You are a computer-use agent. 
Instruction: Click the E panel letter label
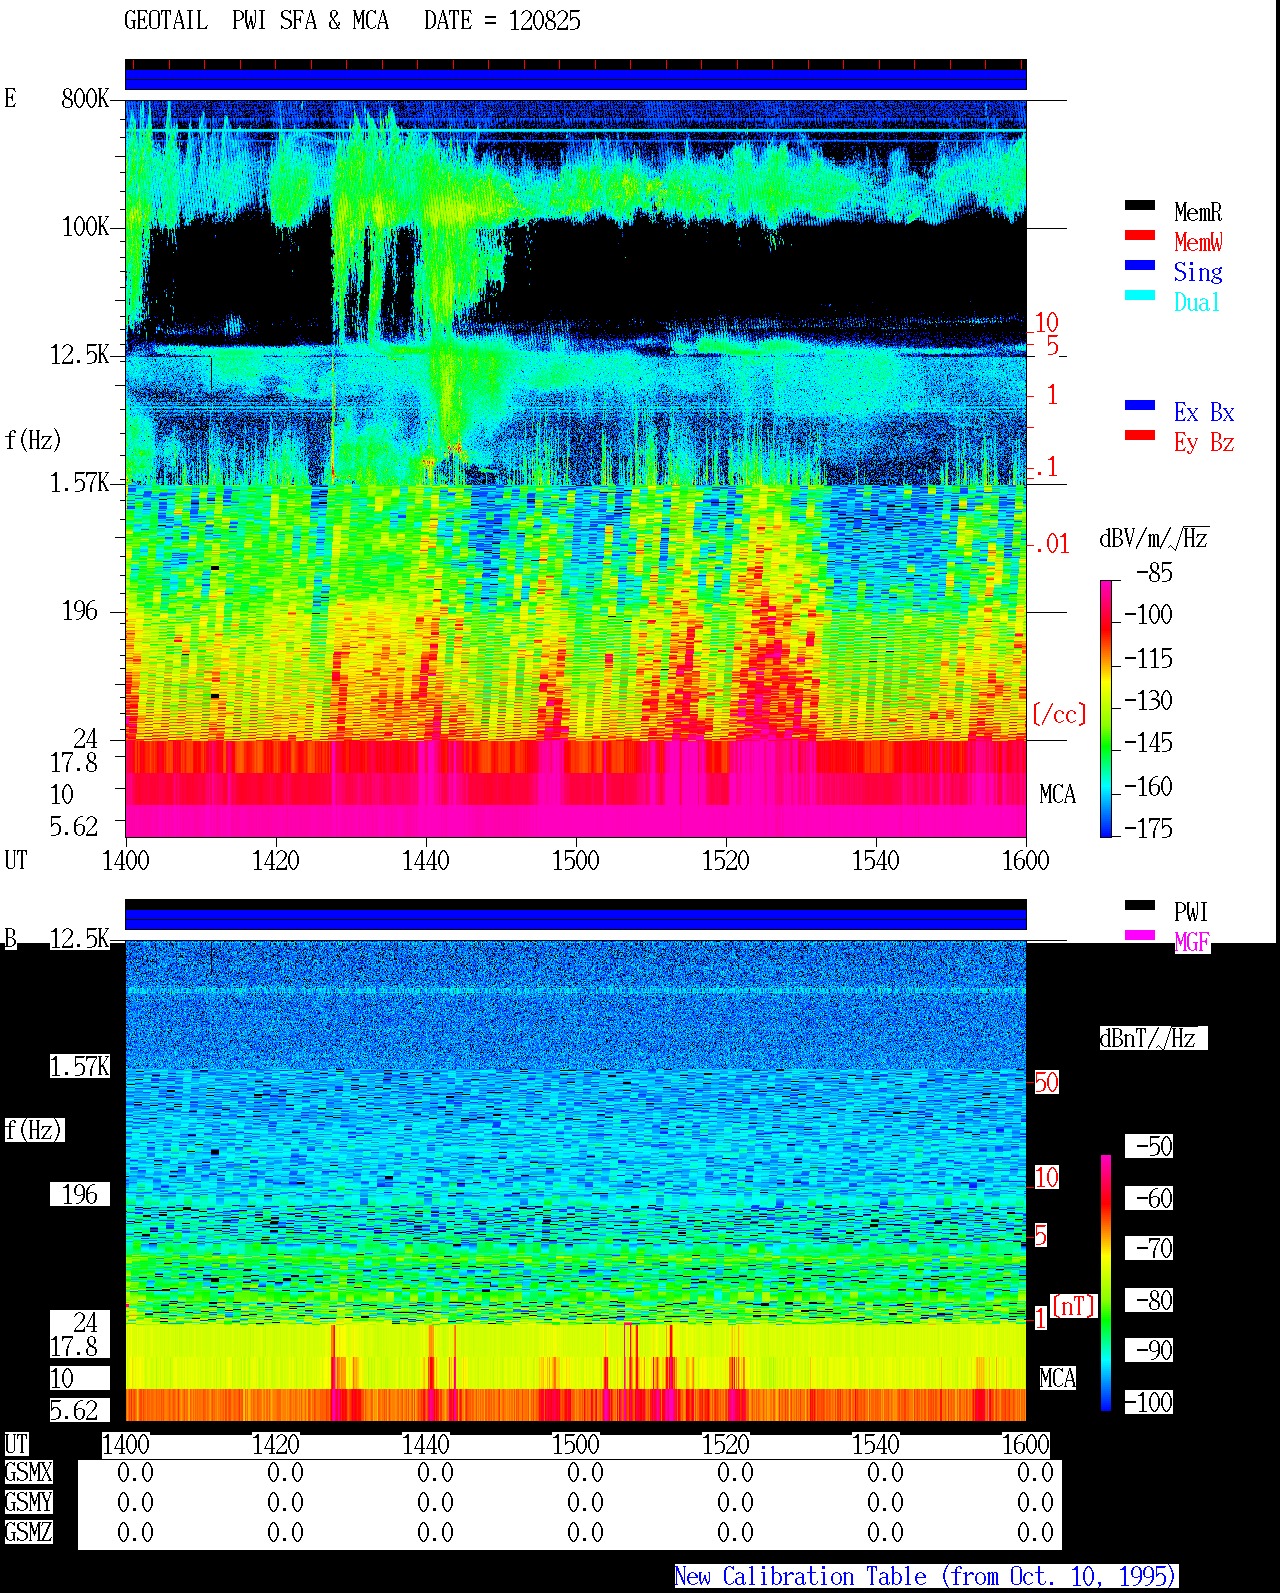click(x=10, y=99)
